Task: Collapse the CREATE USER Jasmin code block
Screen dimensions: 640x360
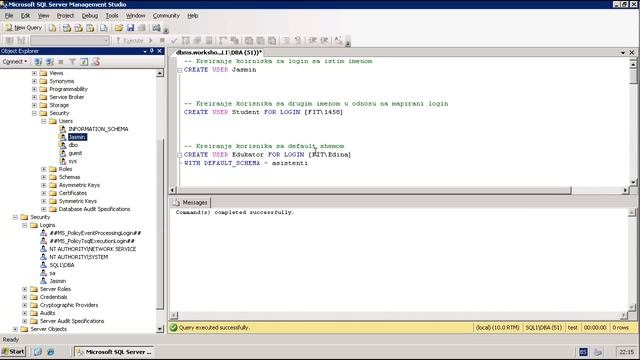Action: 180,70
